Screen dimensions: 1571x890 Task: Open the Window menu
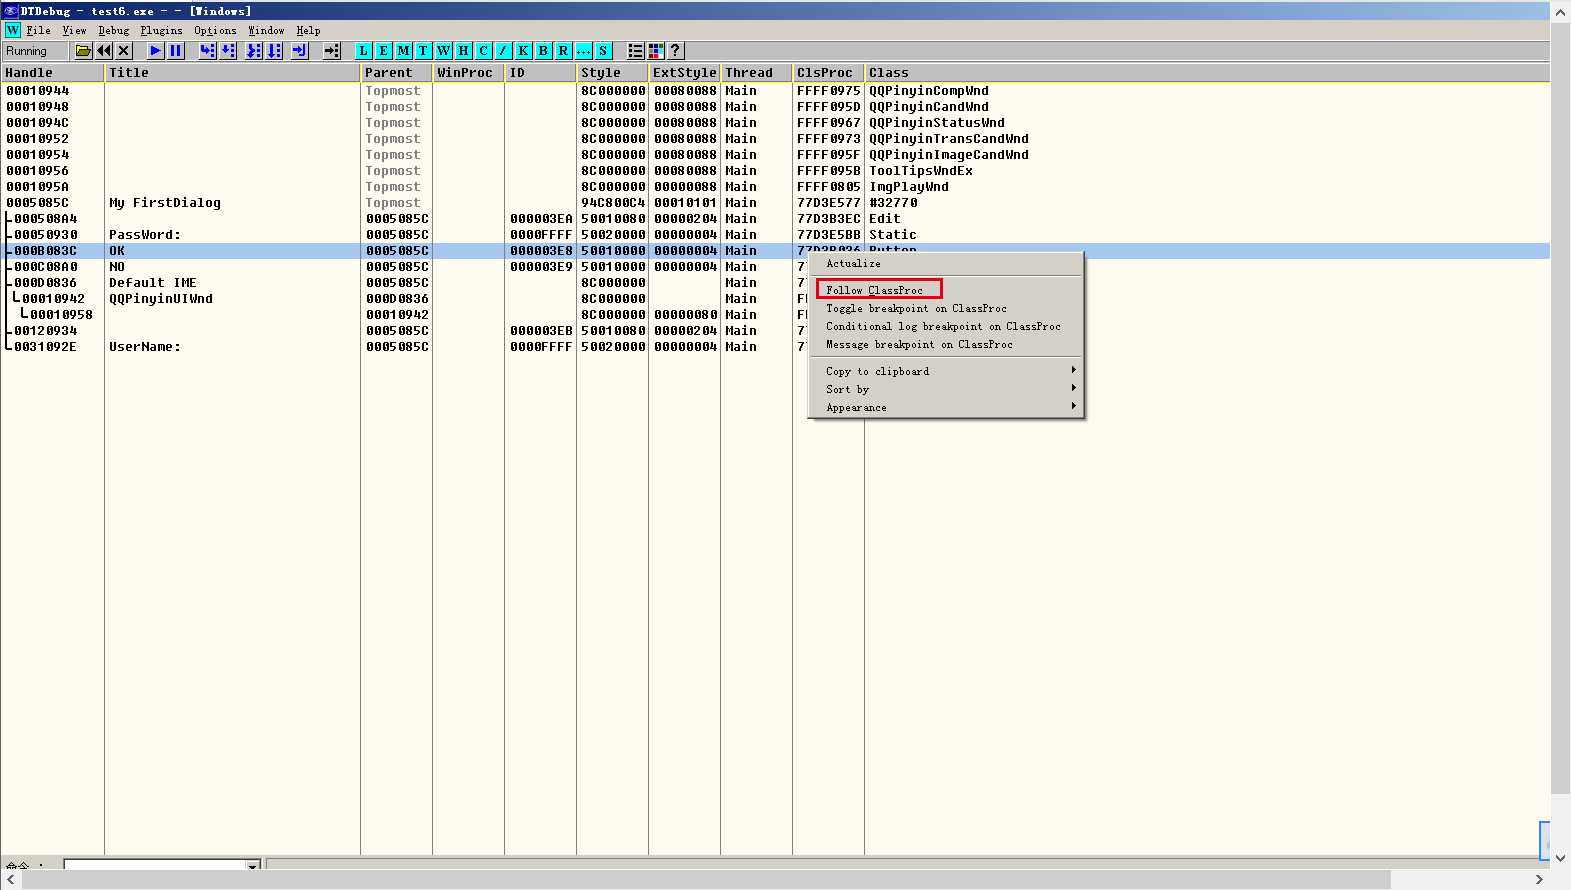(x=266, y=30)
